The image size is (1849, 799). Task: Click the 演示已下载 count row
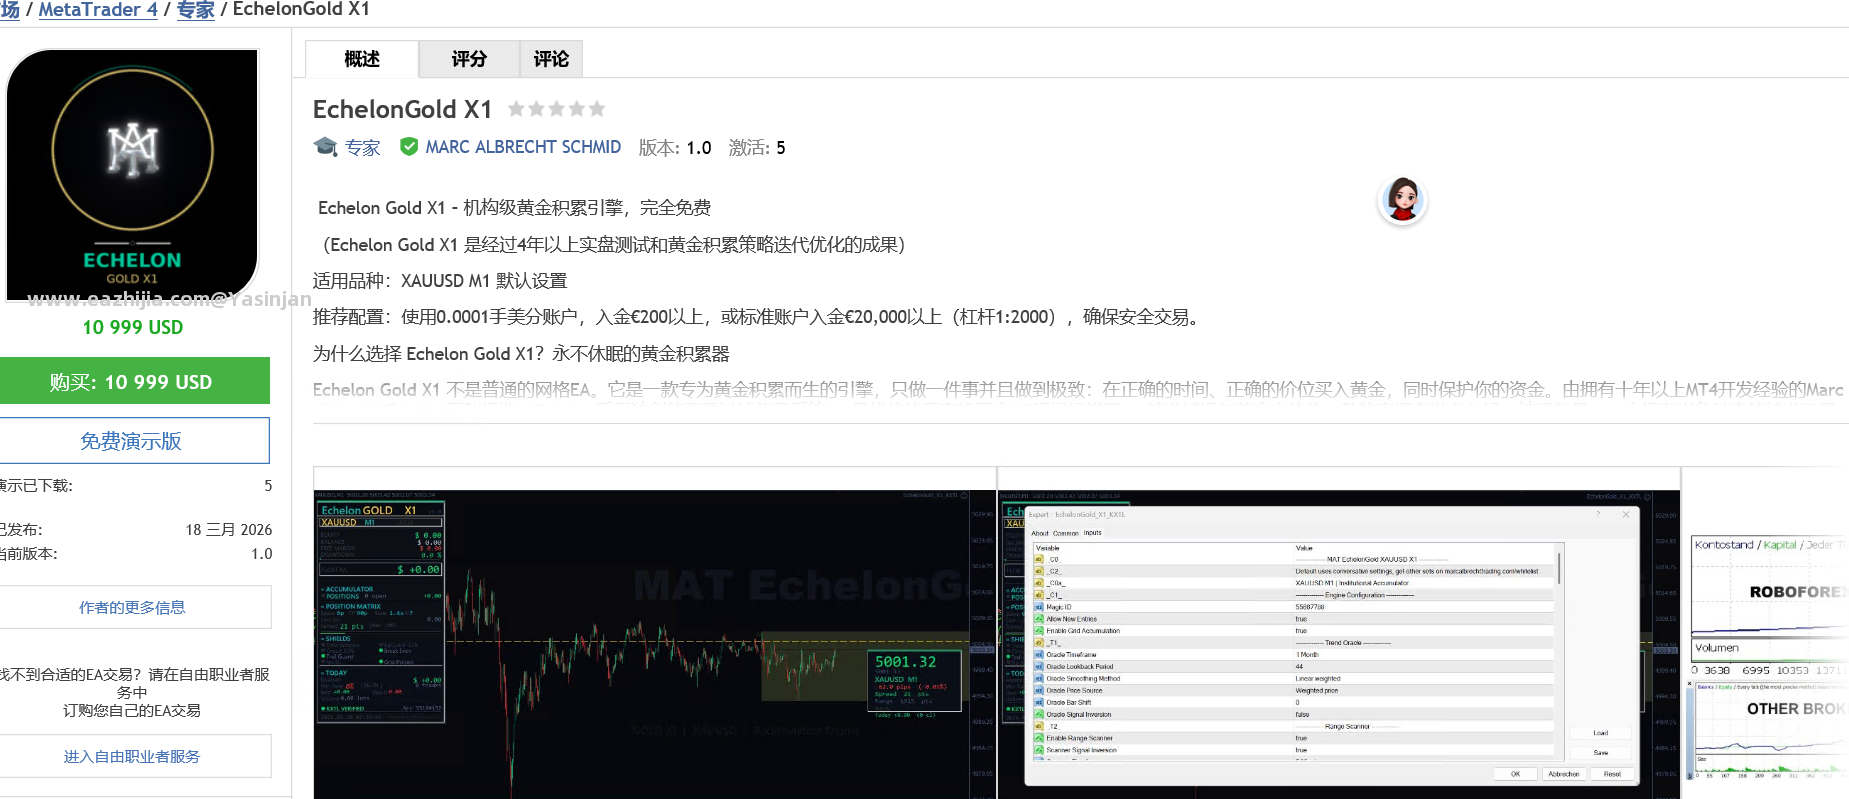(x=135, y=486)
